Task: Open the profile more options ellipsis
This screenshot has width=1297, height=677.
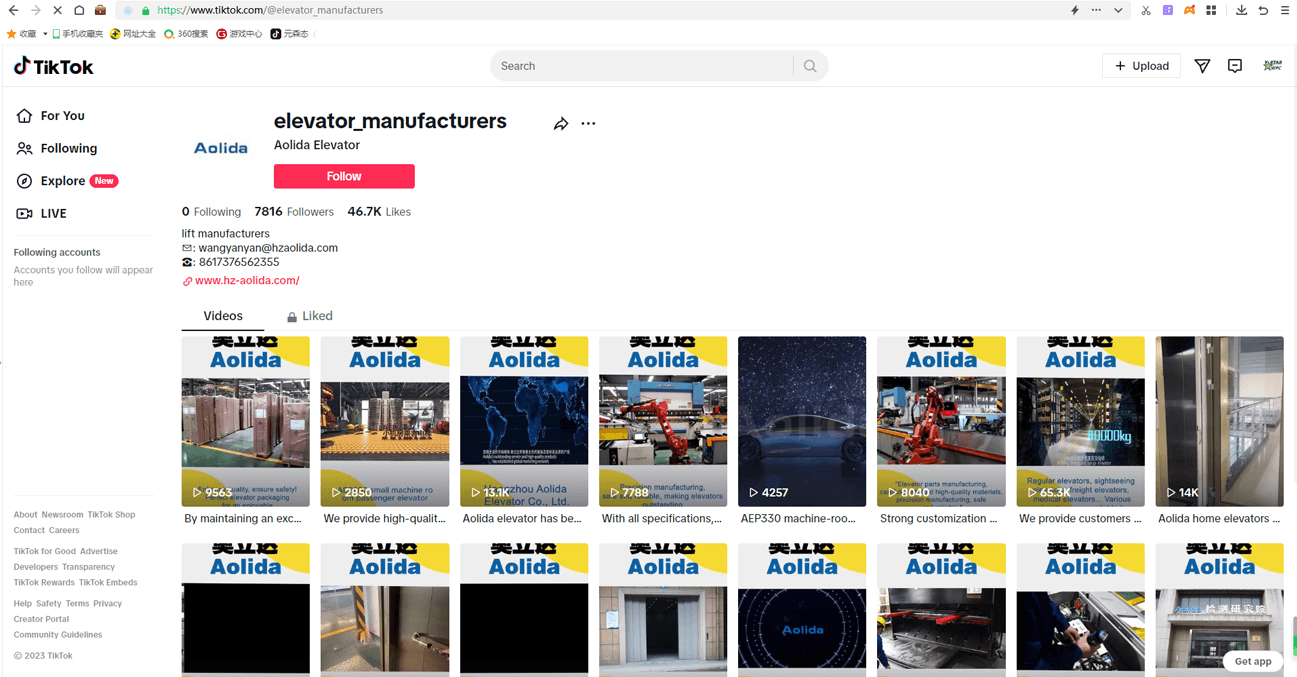Action: click(x=588, y=124)
